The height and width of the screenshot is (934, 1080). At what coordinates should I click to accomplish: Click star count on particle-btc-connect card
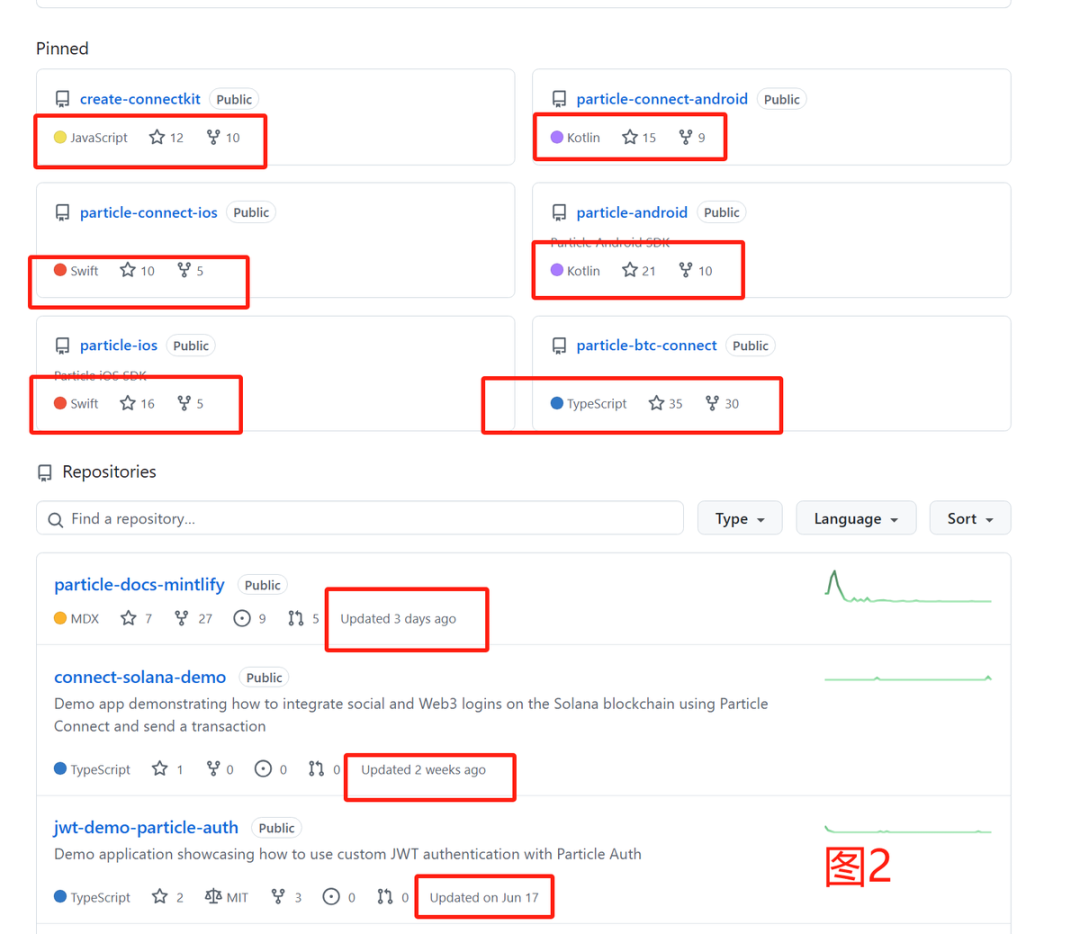tap(676, 404)
